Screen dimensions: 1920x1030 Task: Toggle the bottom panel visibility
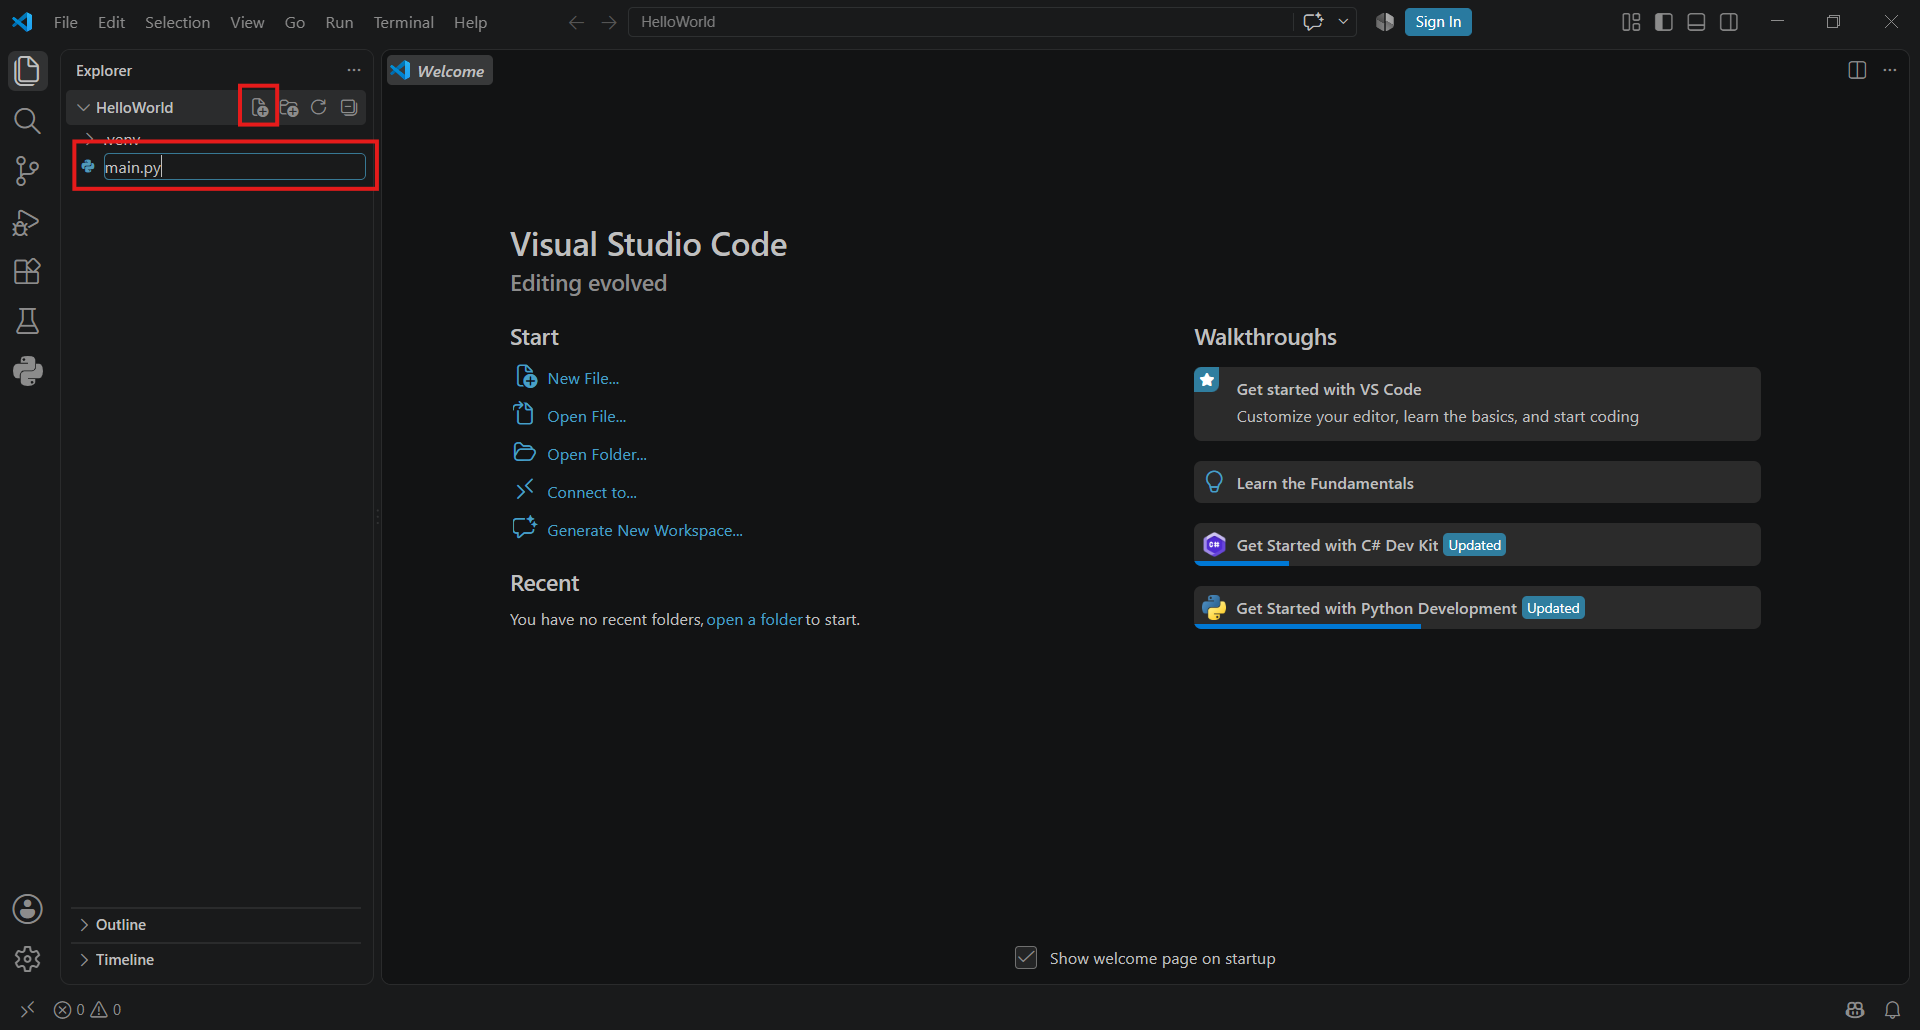1696,22
